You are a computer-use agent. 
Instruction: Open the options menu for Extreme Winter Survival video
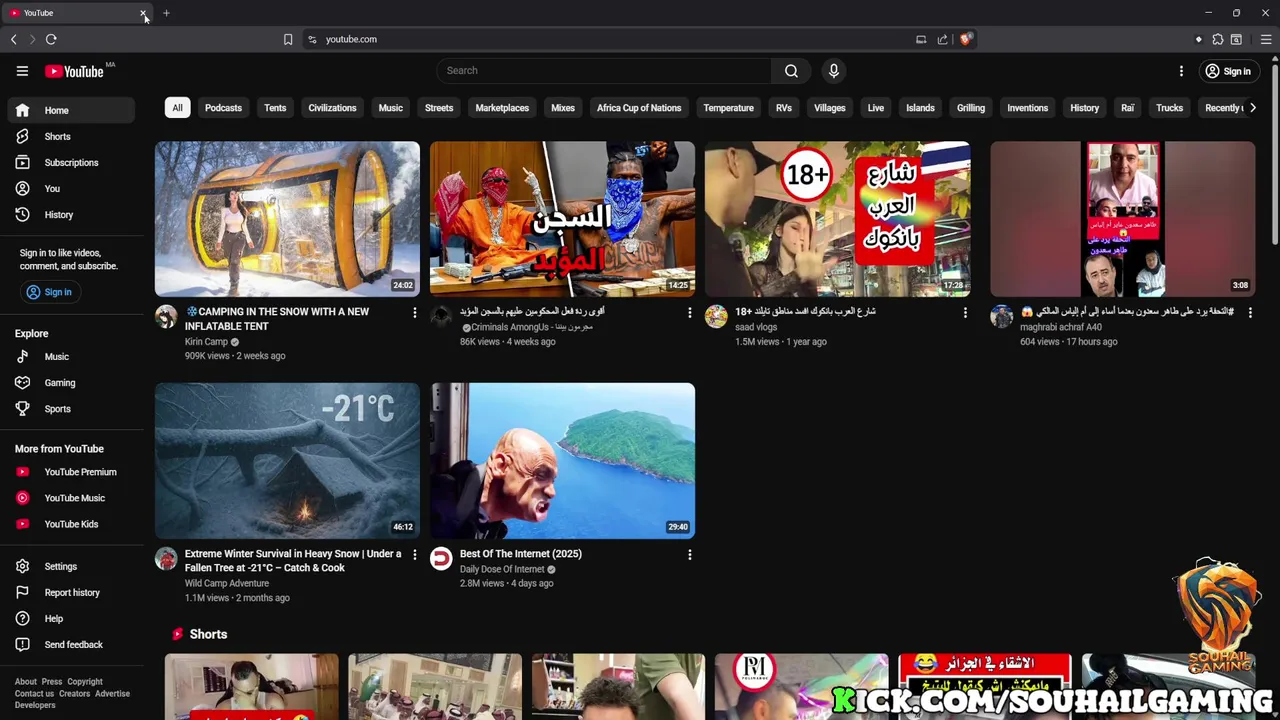(x=414, y=555)
